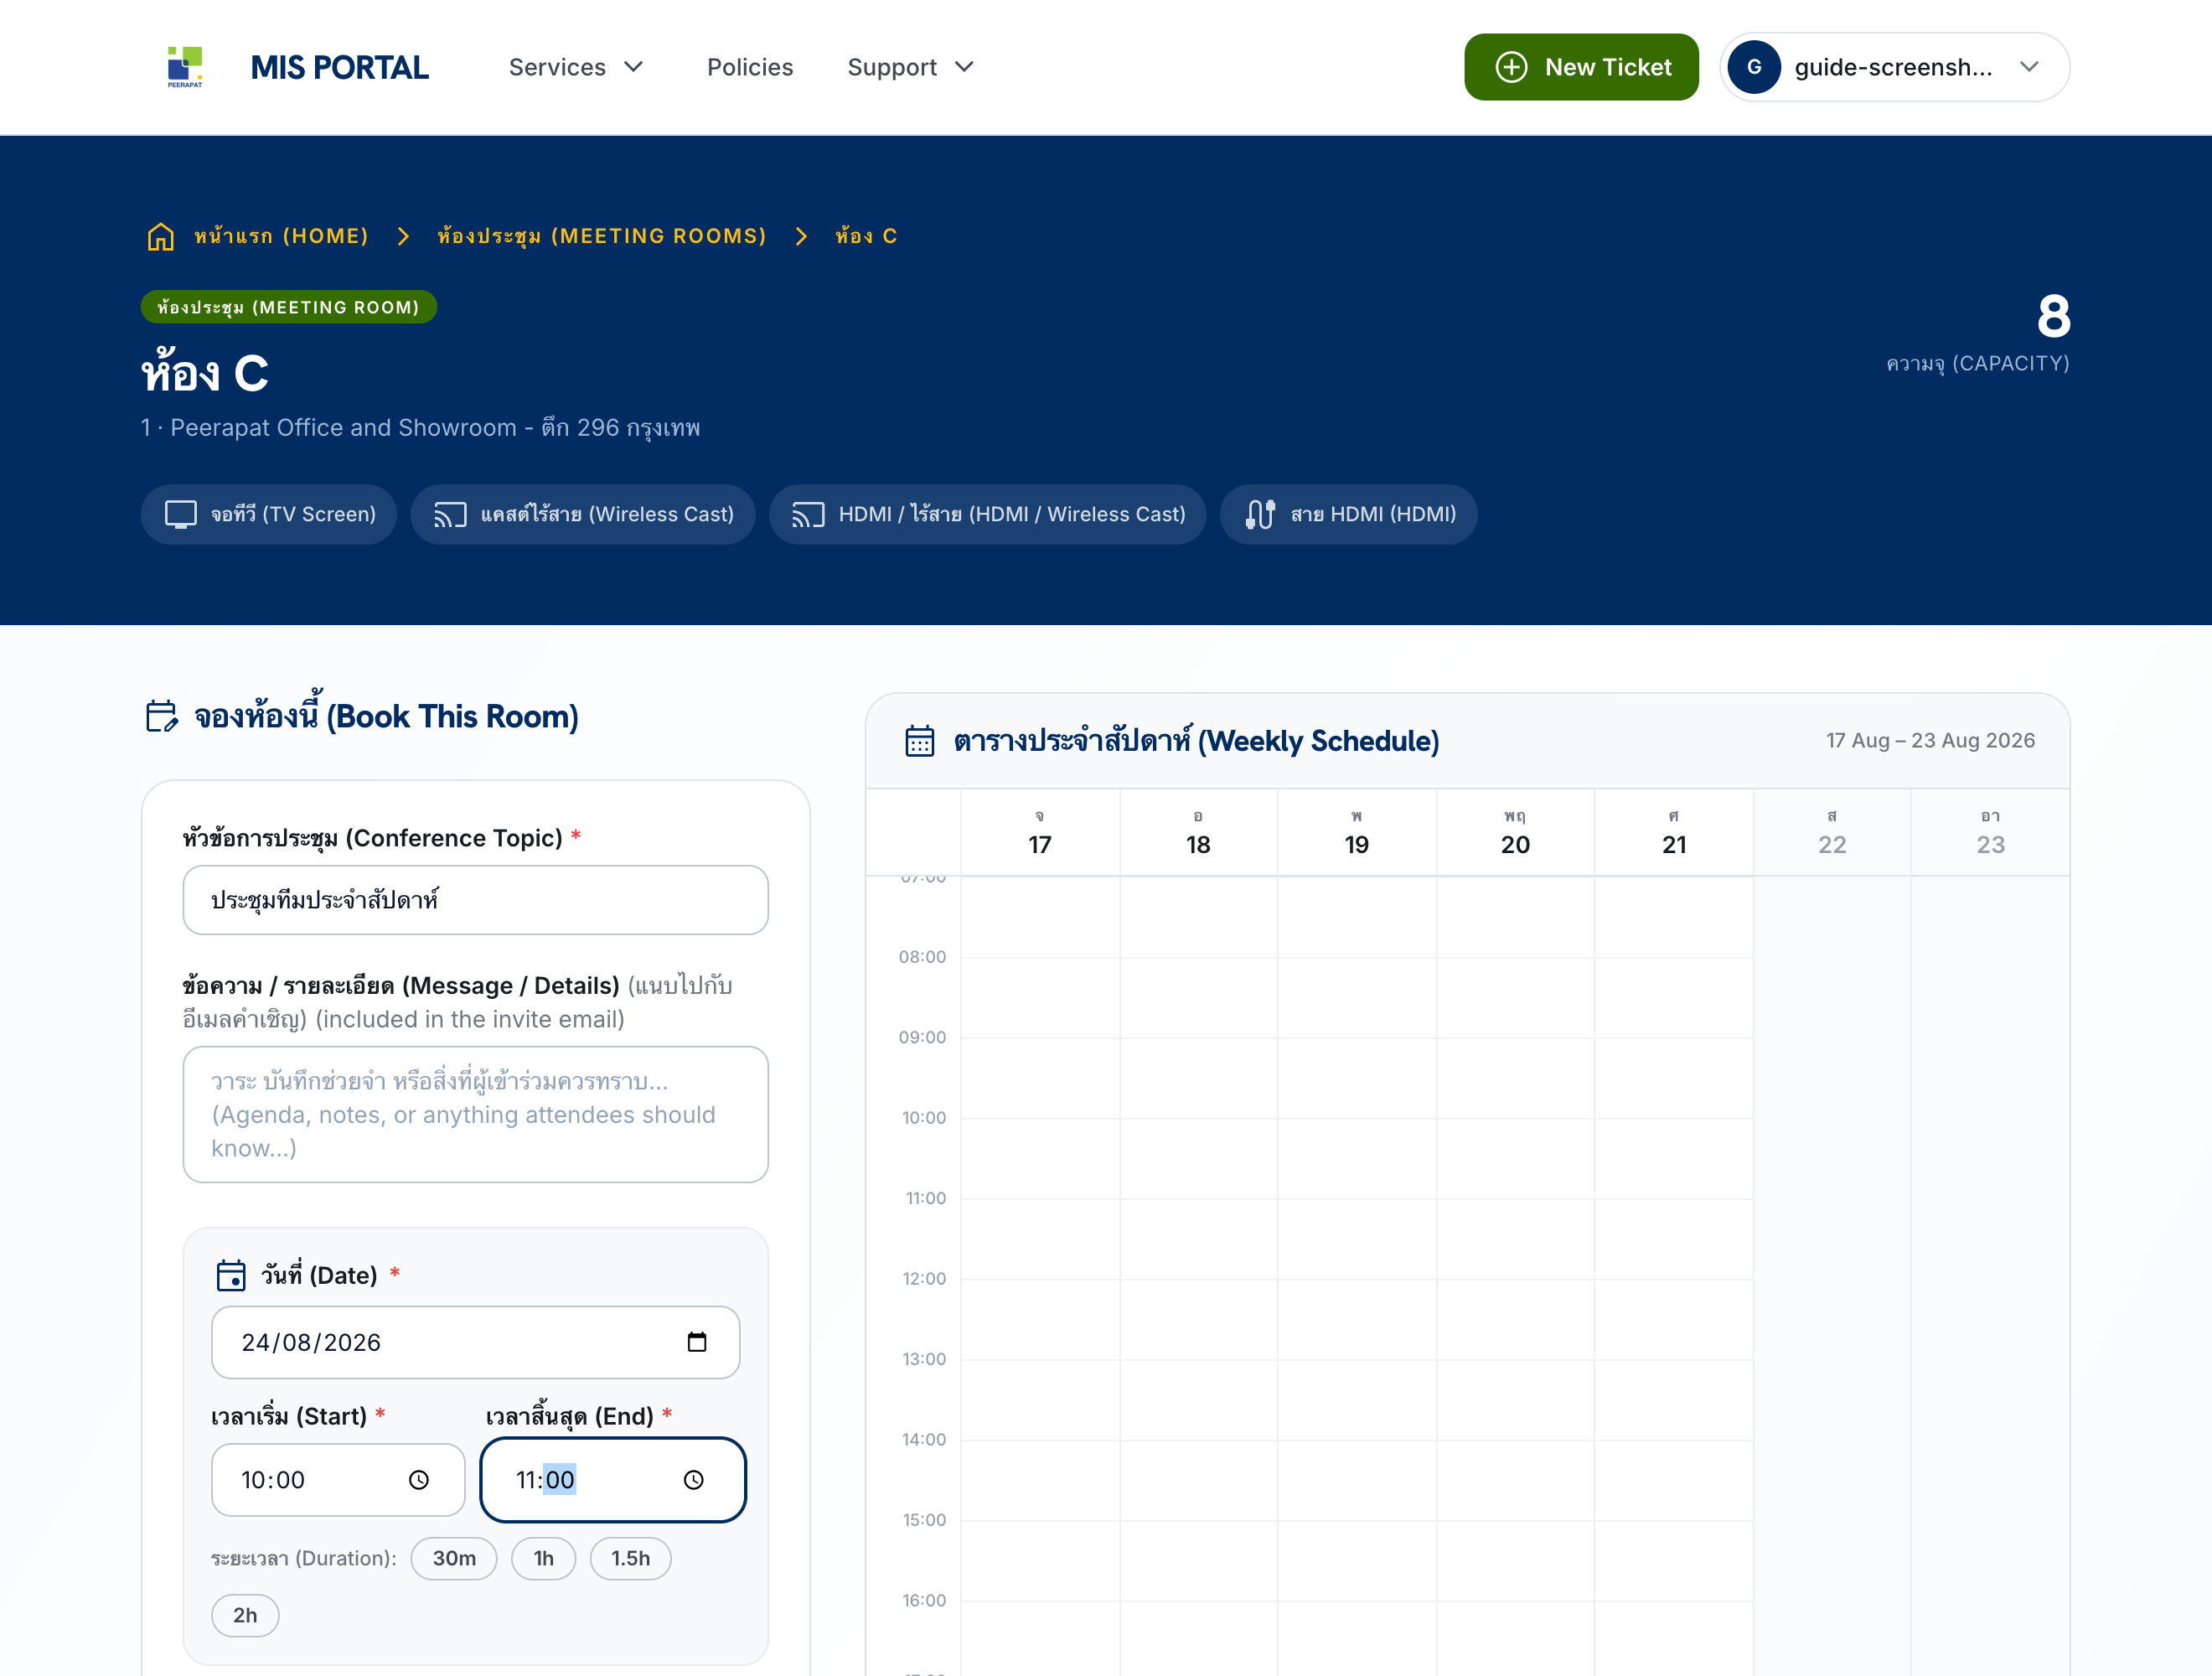Click the Weekly Schedule calendar icon
The height and width of the screenshot is (1676, 2212).
[x=920, y=741]
